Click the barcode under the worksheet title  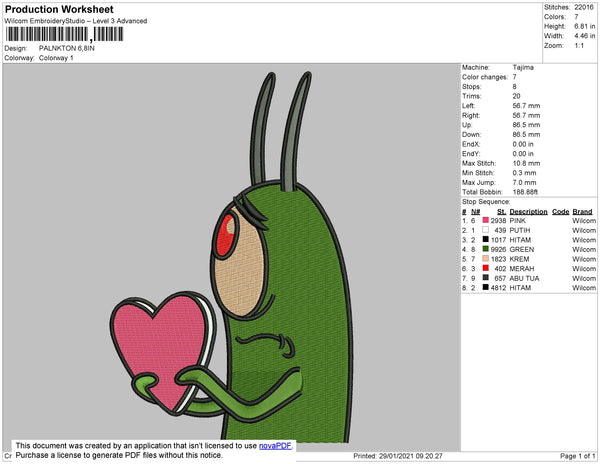[64, 34]
